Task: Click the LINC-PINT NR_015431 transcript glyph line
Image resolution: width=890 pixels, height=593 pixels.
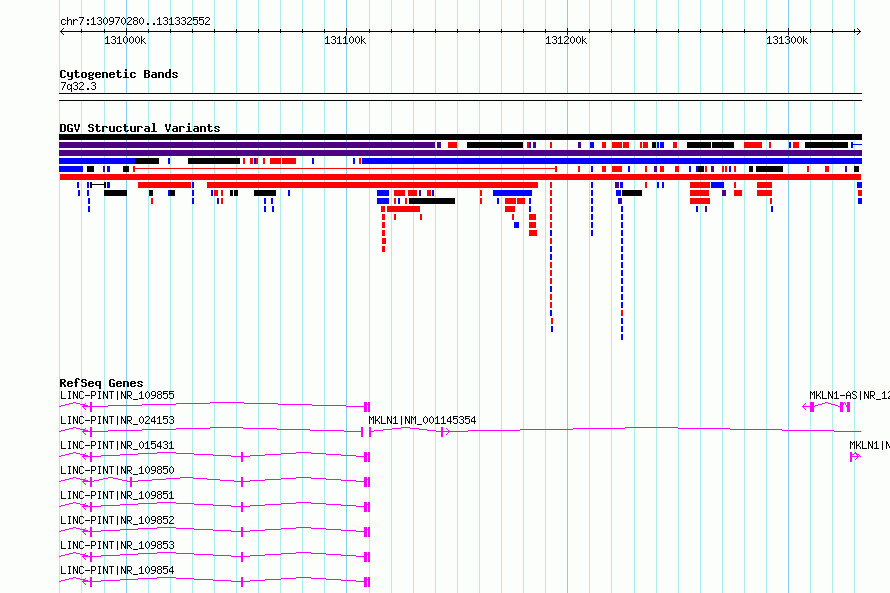Action: click(x=215, y=456)
